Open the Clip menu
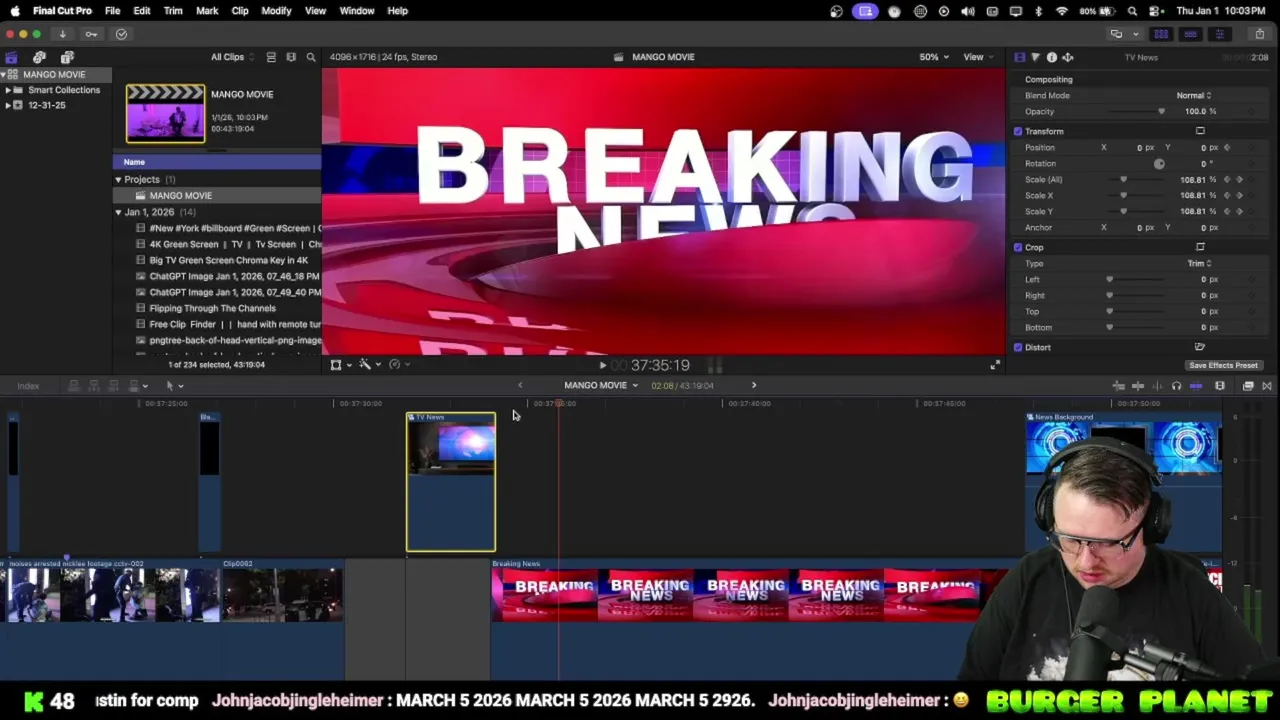 point(240,11)
